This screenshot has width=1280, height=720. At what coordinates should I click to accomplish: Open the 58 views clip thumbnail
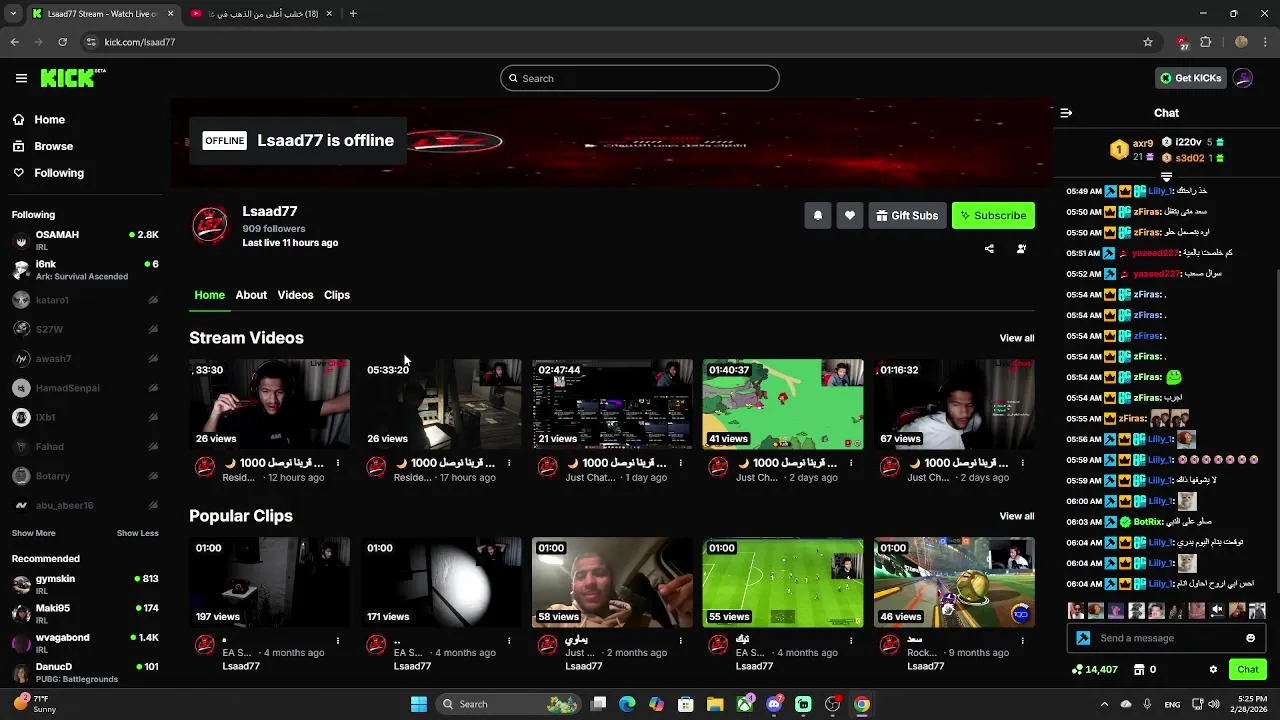612,582
